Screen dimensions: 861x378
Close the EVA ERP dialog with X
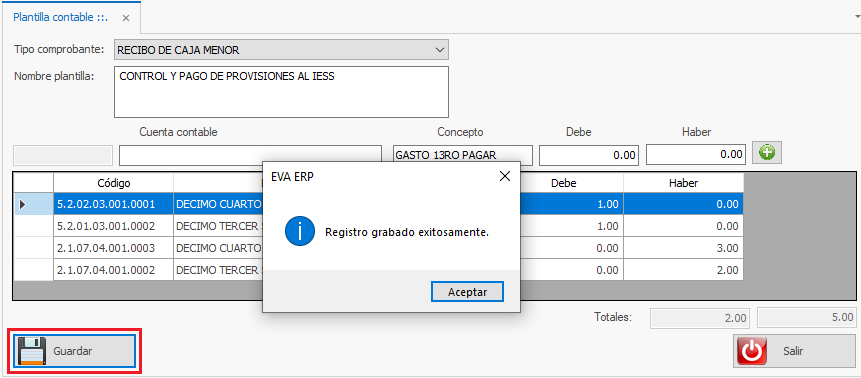(505, 176)
